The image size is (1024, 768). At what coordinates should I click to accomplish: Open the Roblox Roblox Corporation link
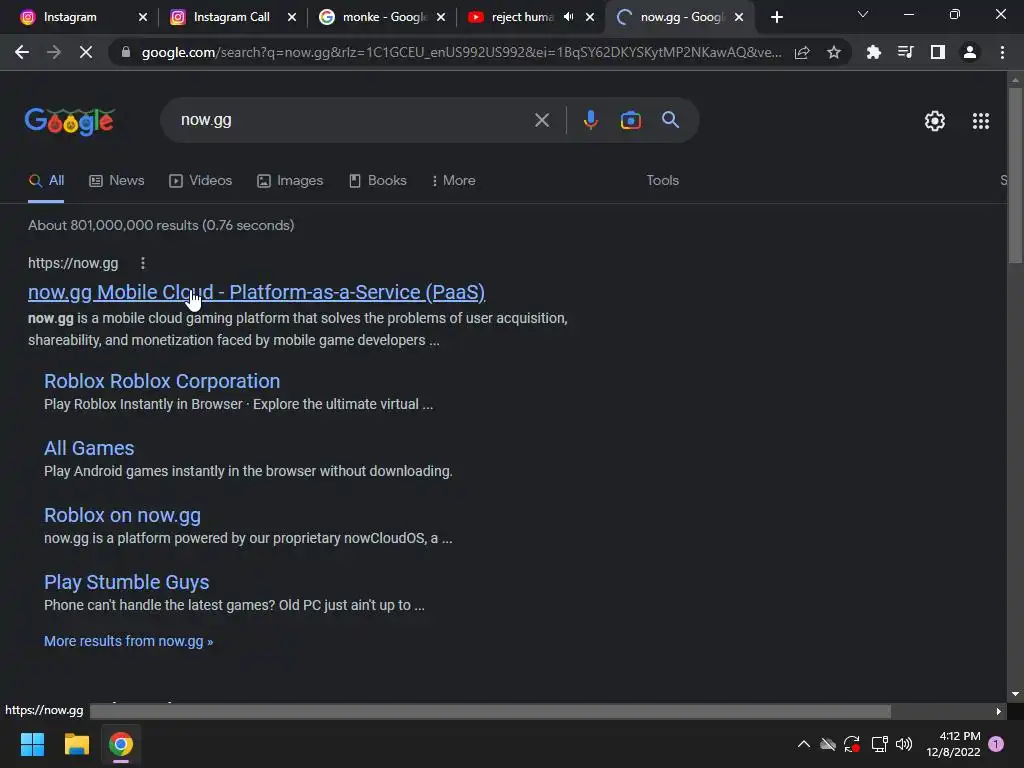pos(162,381)
